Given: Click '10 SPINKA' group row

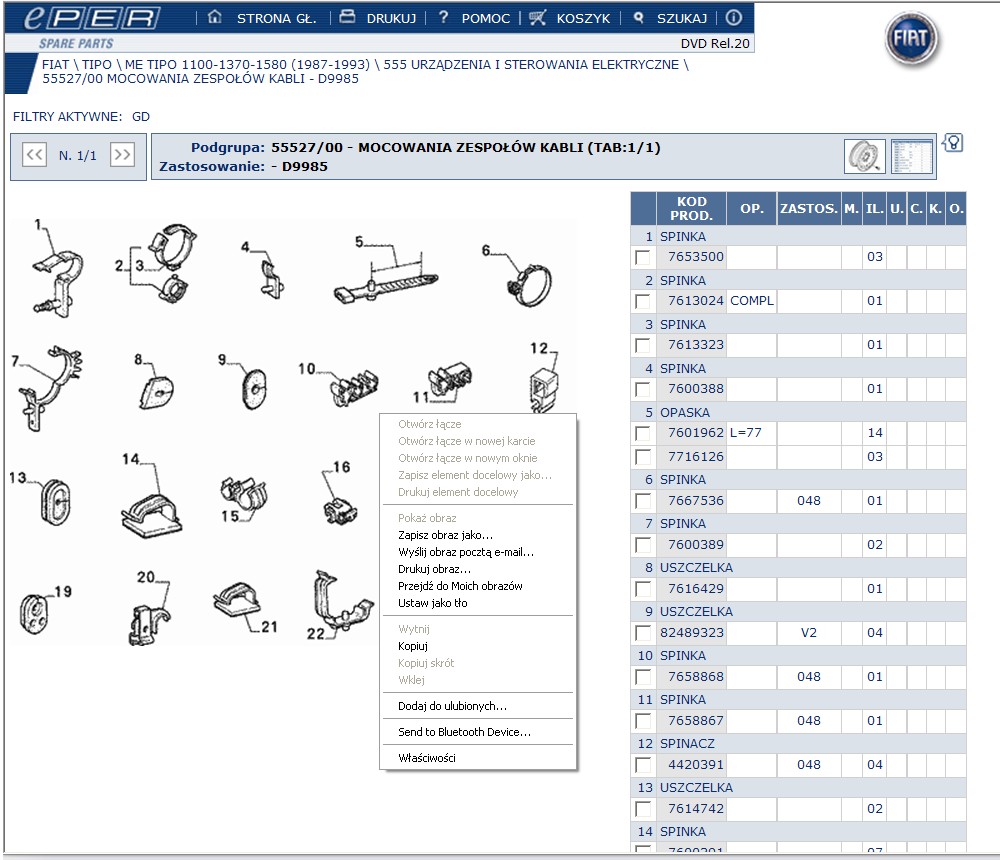Looking at the screenshot, I should click(798, 656).
